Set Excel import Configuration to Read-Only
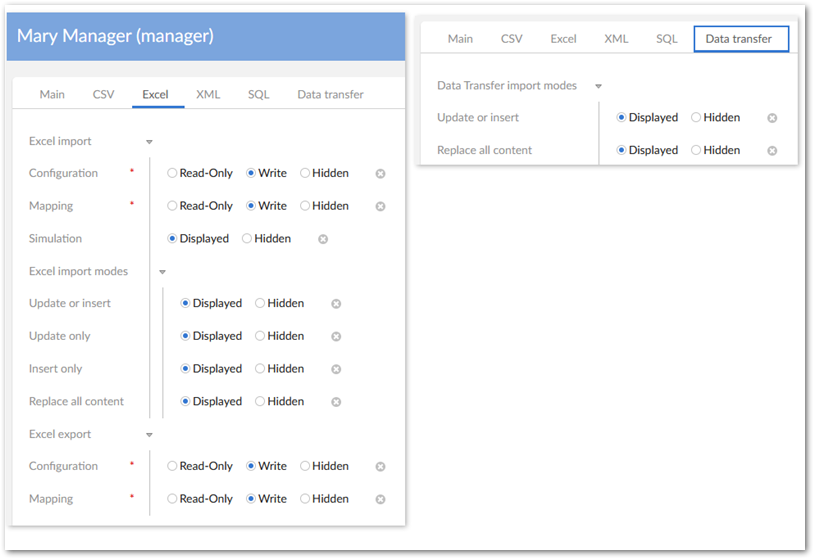 [x=173, y=174]
